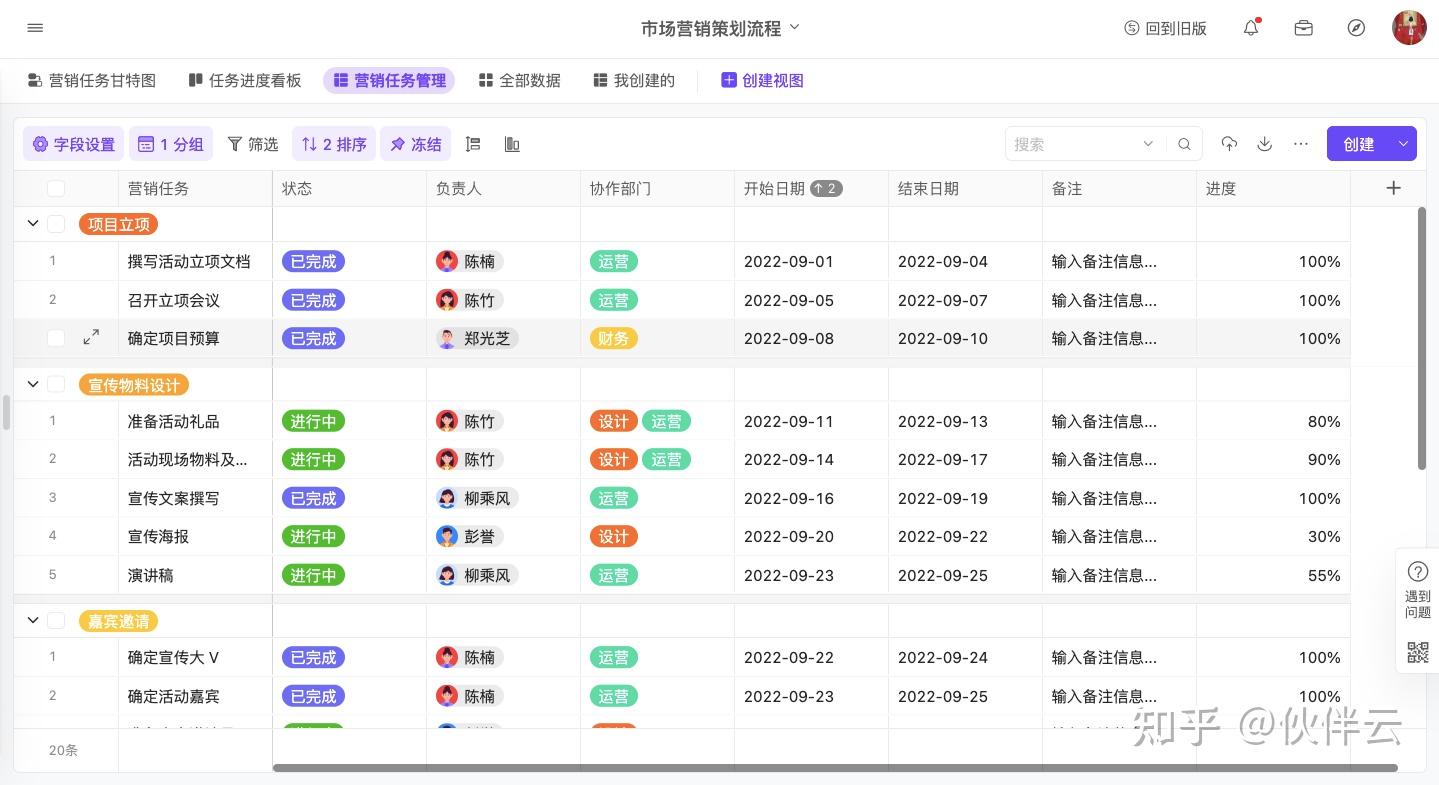Image resolution: width=1439 pixels, height=785 pixels.
Task: Toggle the select-all header checkbox
Action: [x=56, y=188]
